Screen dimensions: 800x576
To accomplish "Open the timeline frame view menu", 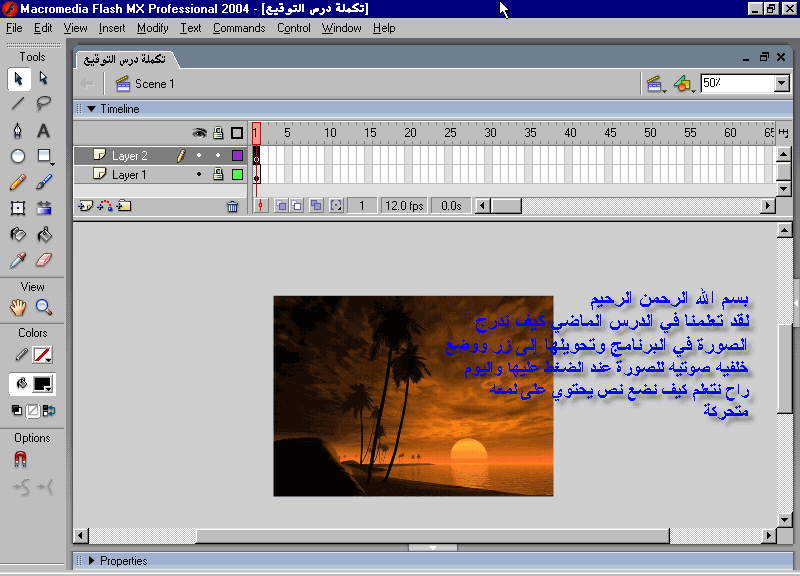I will 784,133.
